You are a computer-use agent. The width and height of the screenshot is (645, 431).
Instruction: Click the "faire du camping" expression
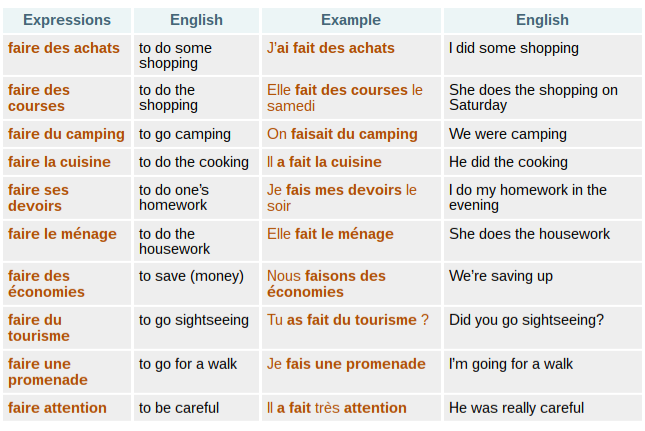[66, 134]
